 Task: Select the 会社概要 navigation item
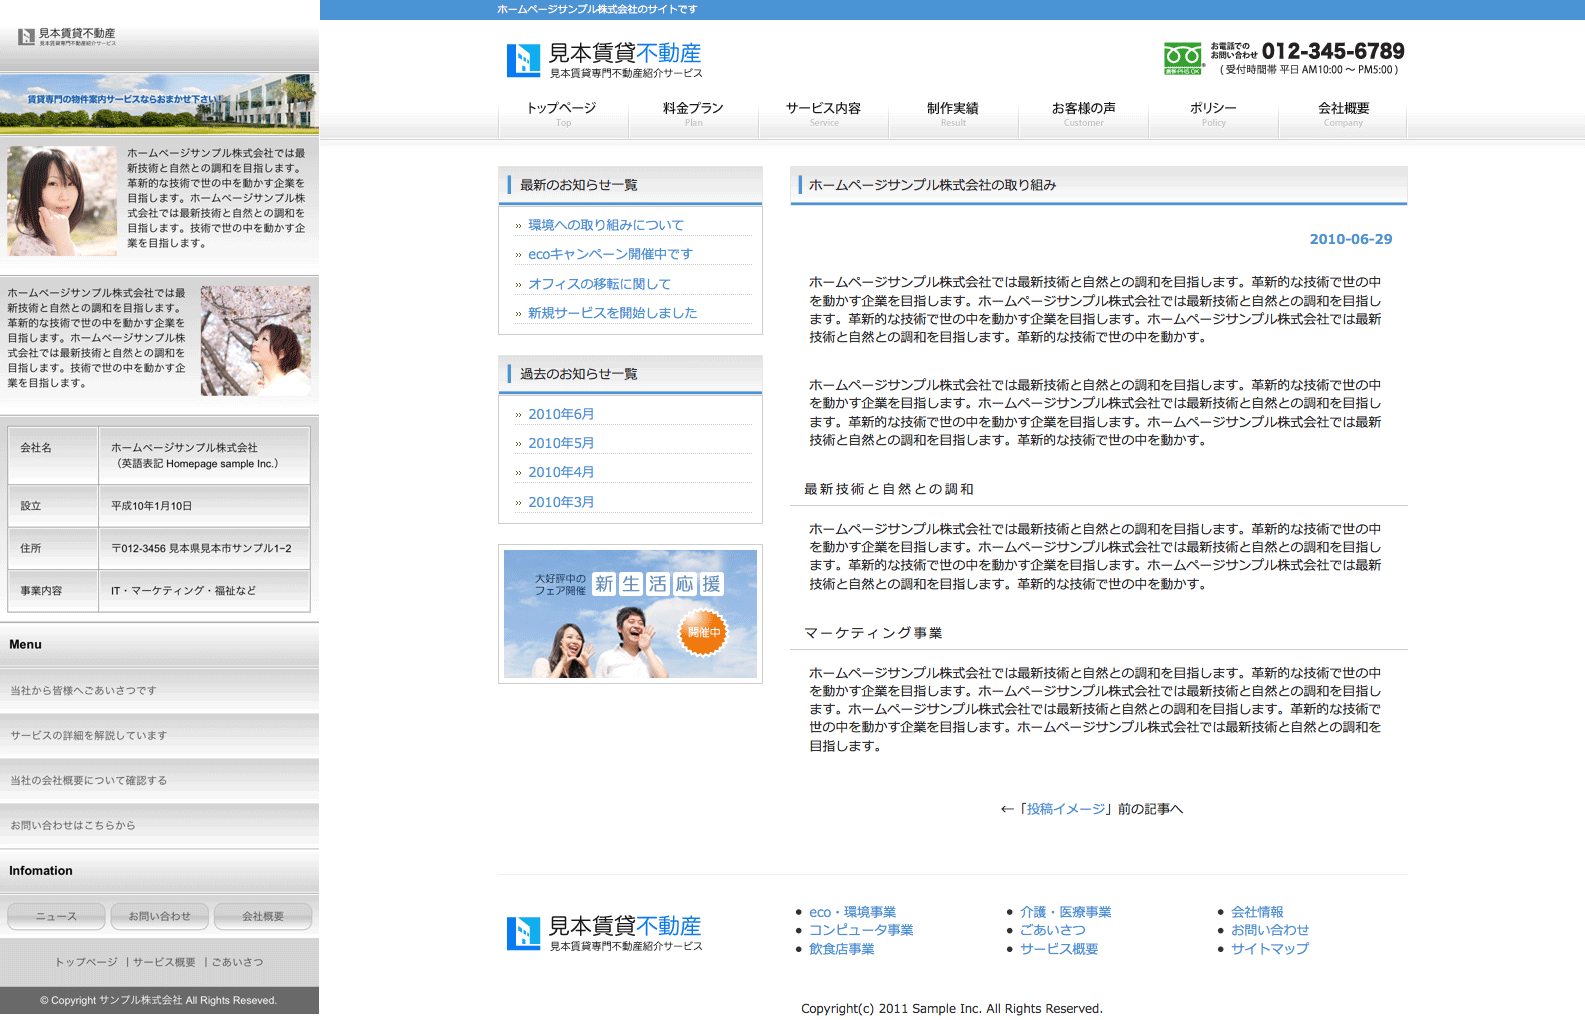(1343, 114)
